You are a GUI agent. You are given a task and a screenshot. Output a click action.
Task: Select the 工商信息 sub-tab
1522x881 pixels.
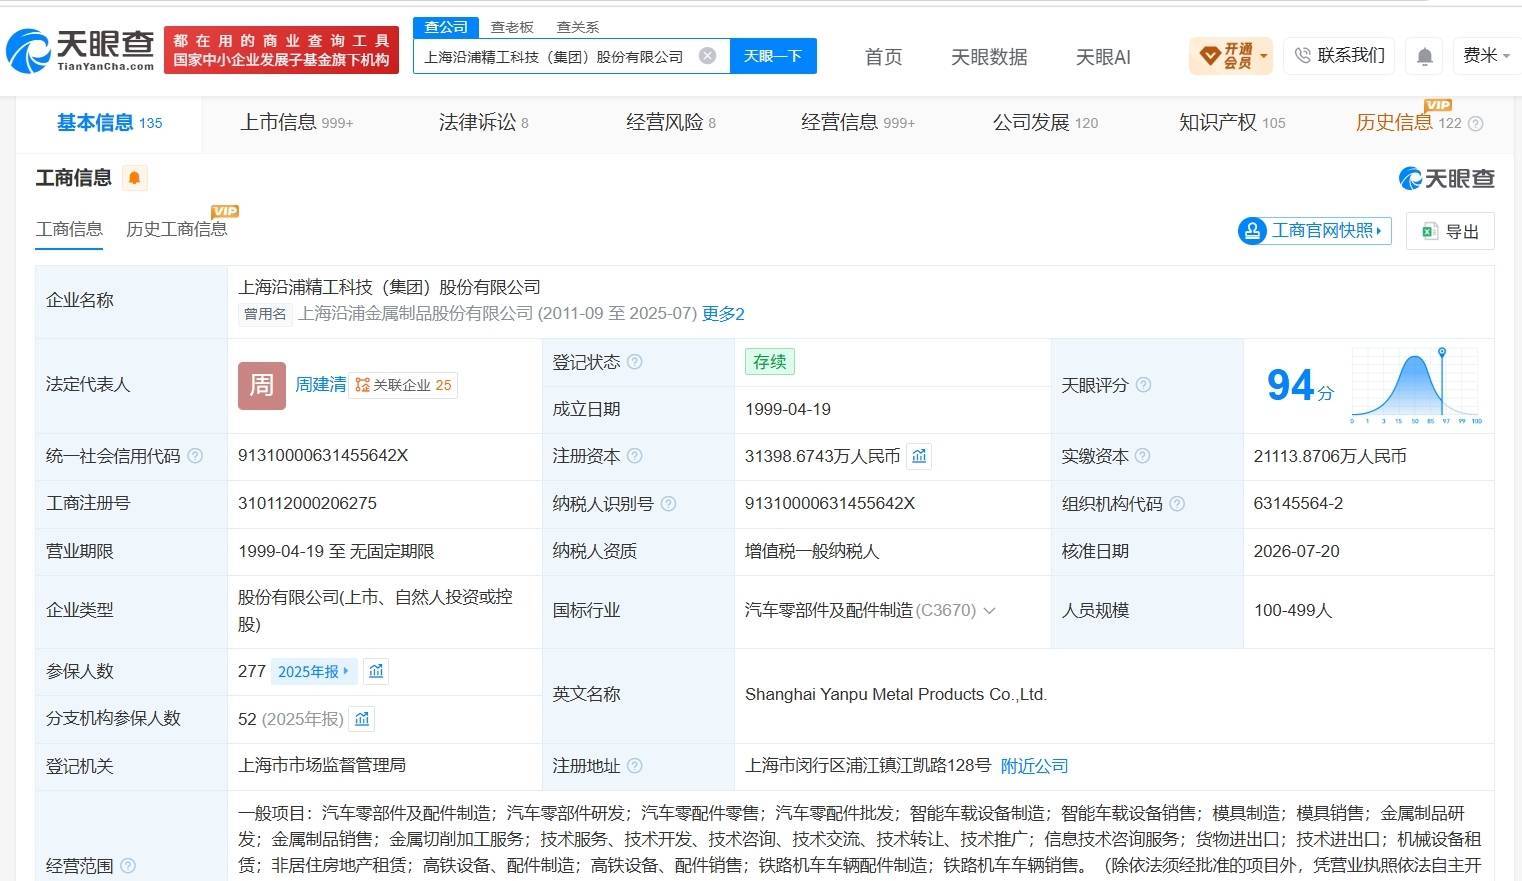69,229
